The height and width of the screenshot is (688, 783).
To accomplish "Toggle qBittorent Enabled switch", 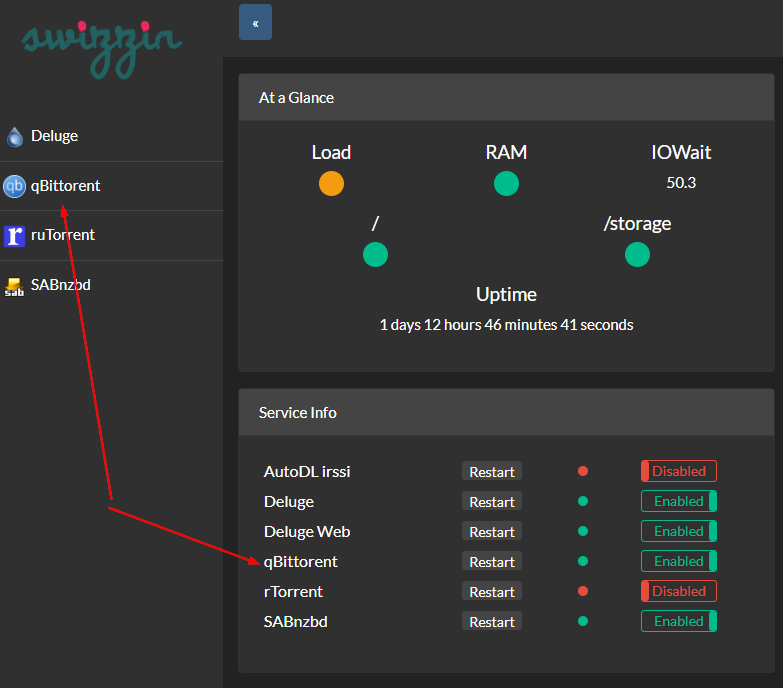I will (x=679, y=561).
